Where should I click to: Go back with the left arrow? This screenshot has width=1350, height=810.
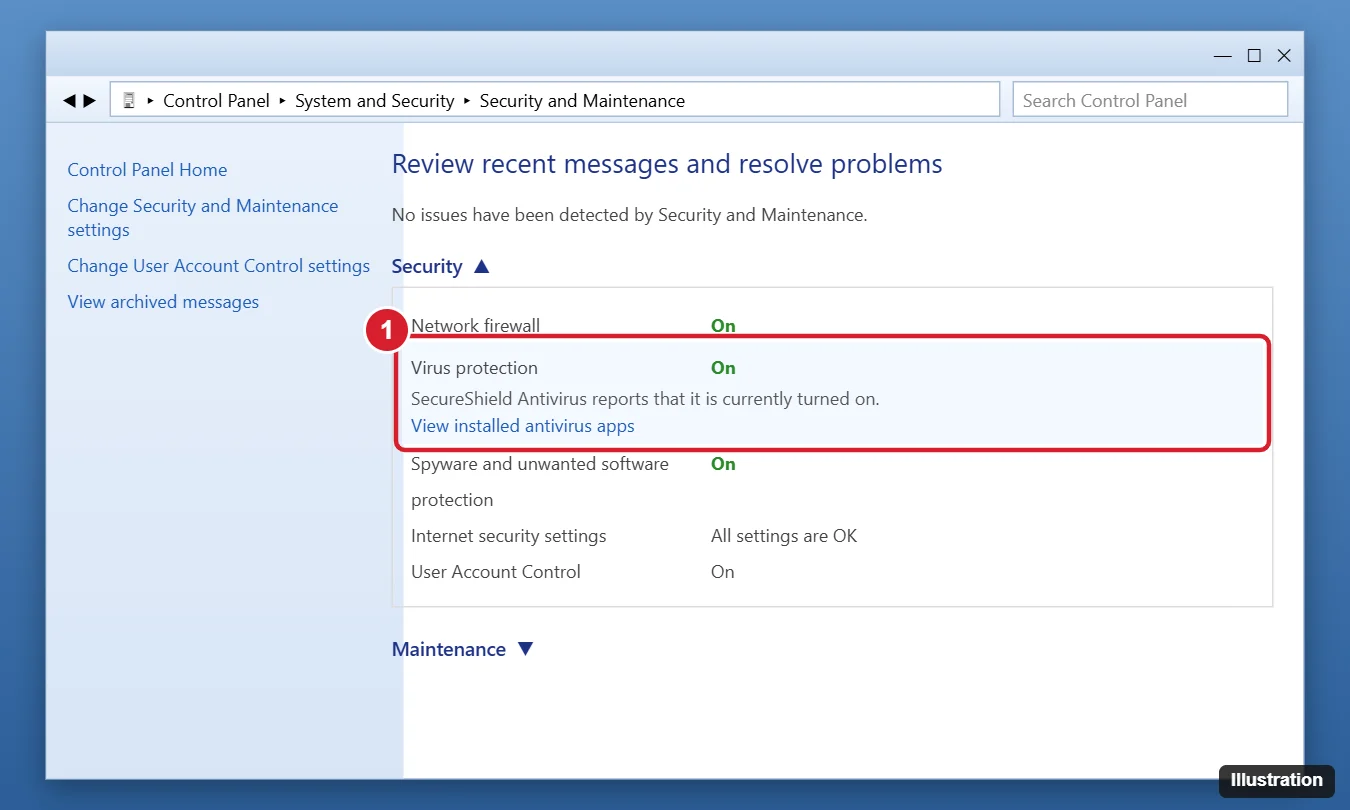pyautogui.click(x=69, y=101)
